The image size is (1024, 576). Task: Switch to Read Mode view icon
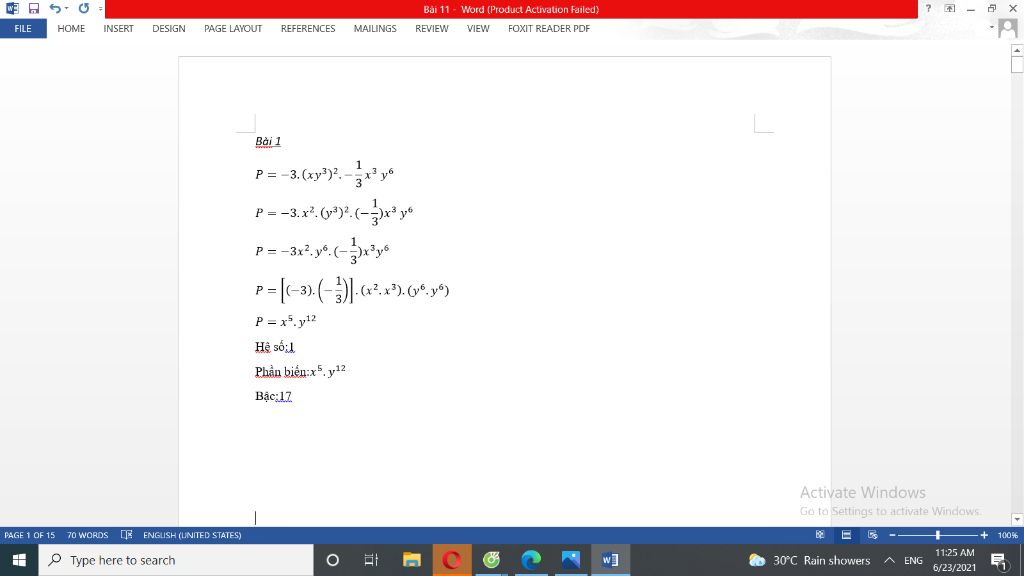[820, 535]
